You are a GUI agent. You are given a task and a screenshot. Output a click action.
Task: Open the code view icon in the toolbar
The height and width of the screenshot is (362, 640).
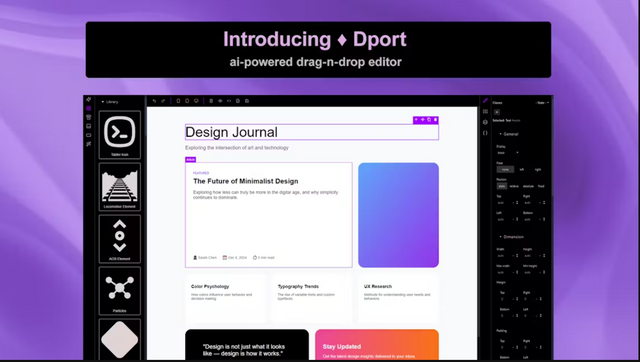point(229,101)
